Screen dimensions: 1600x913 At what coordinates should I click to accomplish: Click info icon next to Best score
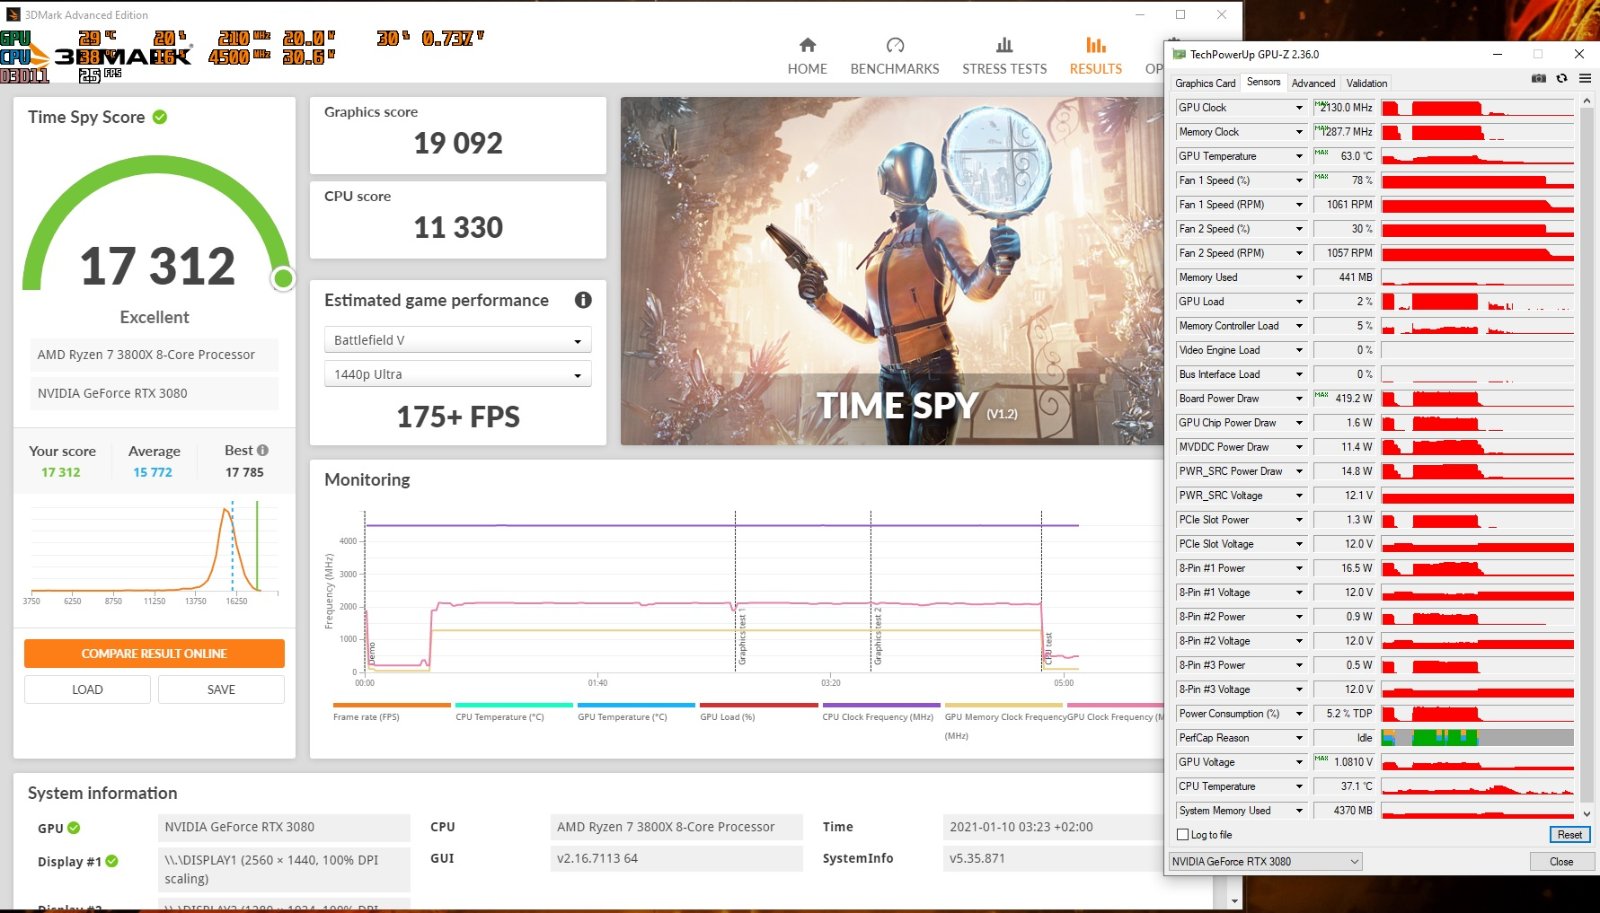tap(263, 450)
